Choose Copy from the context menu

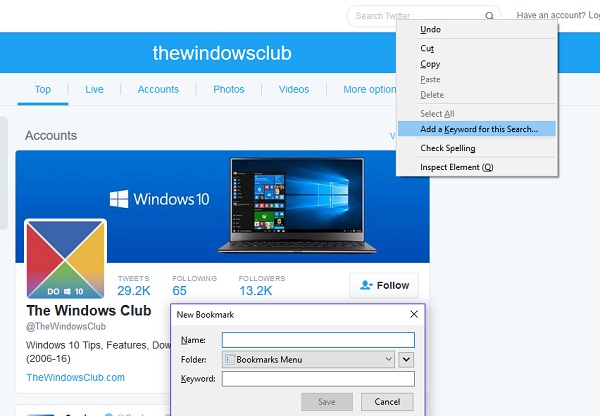[476, 64]
